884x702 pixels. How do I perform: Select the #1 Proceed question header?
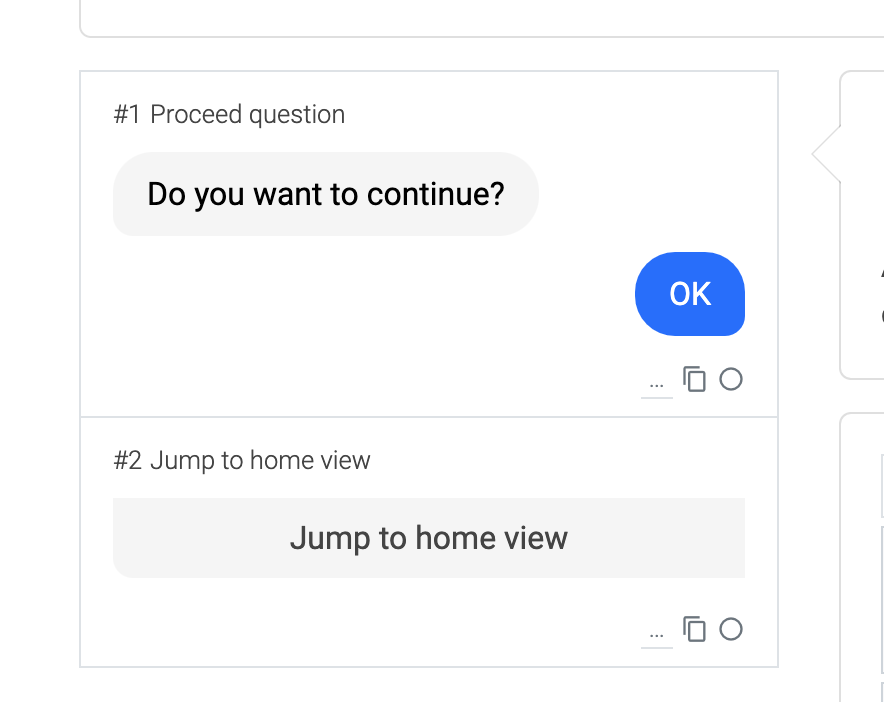click(x=228, y=114)
